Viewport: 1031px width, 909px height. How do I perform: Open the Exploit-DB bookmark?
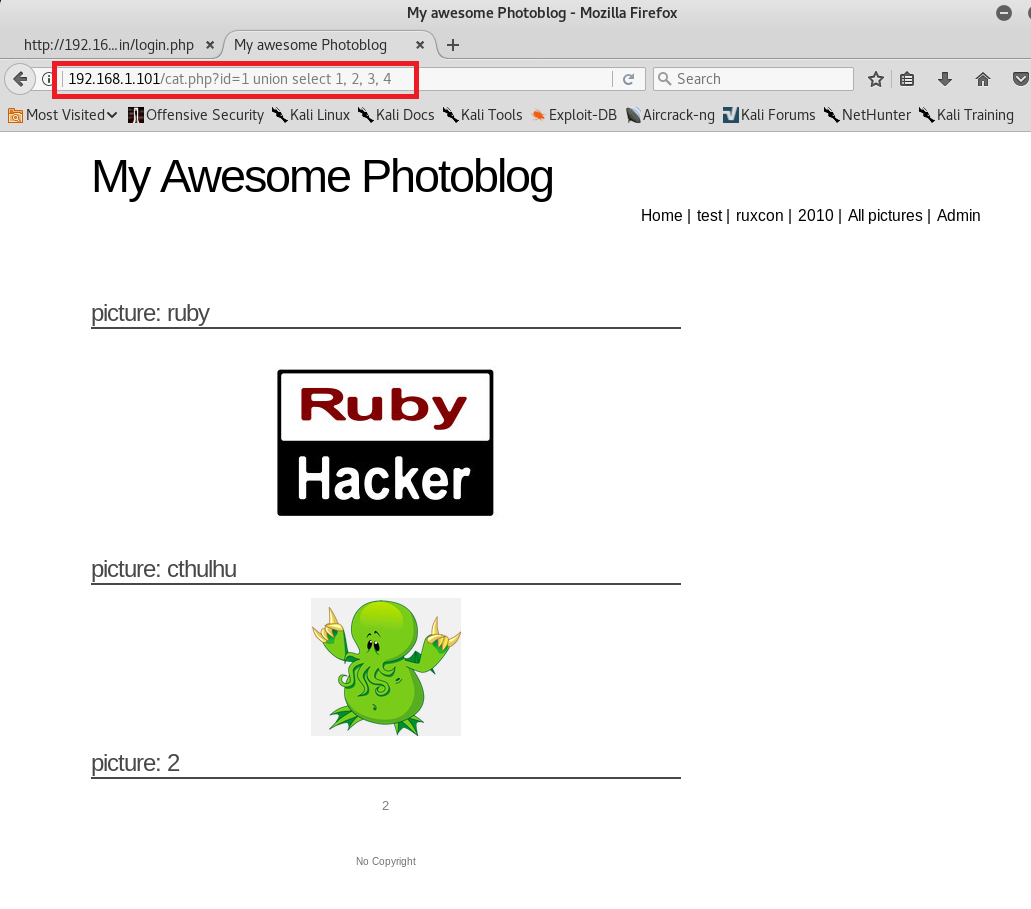tap(574, 115)
